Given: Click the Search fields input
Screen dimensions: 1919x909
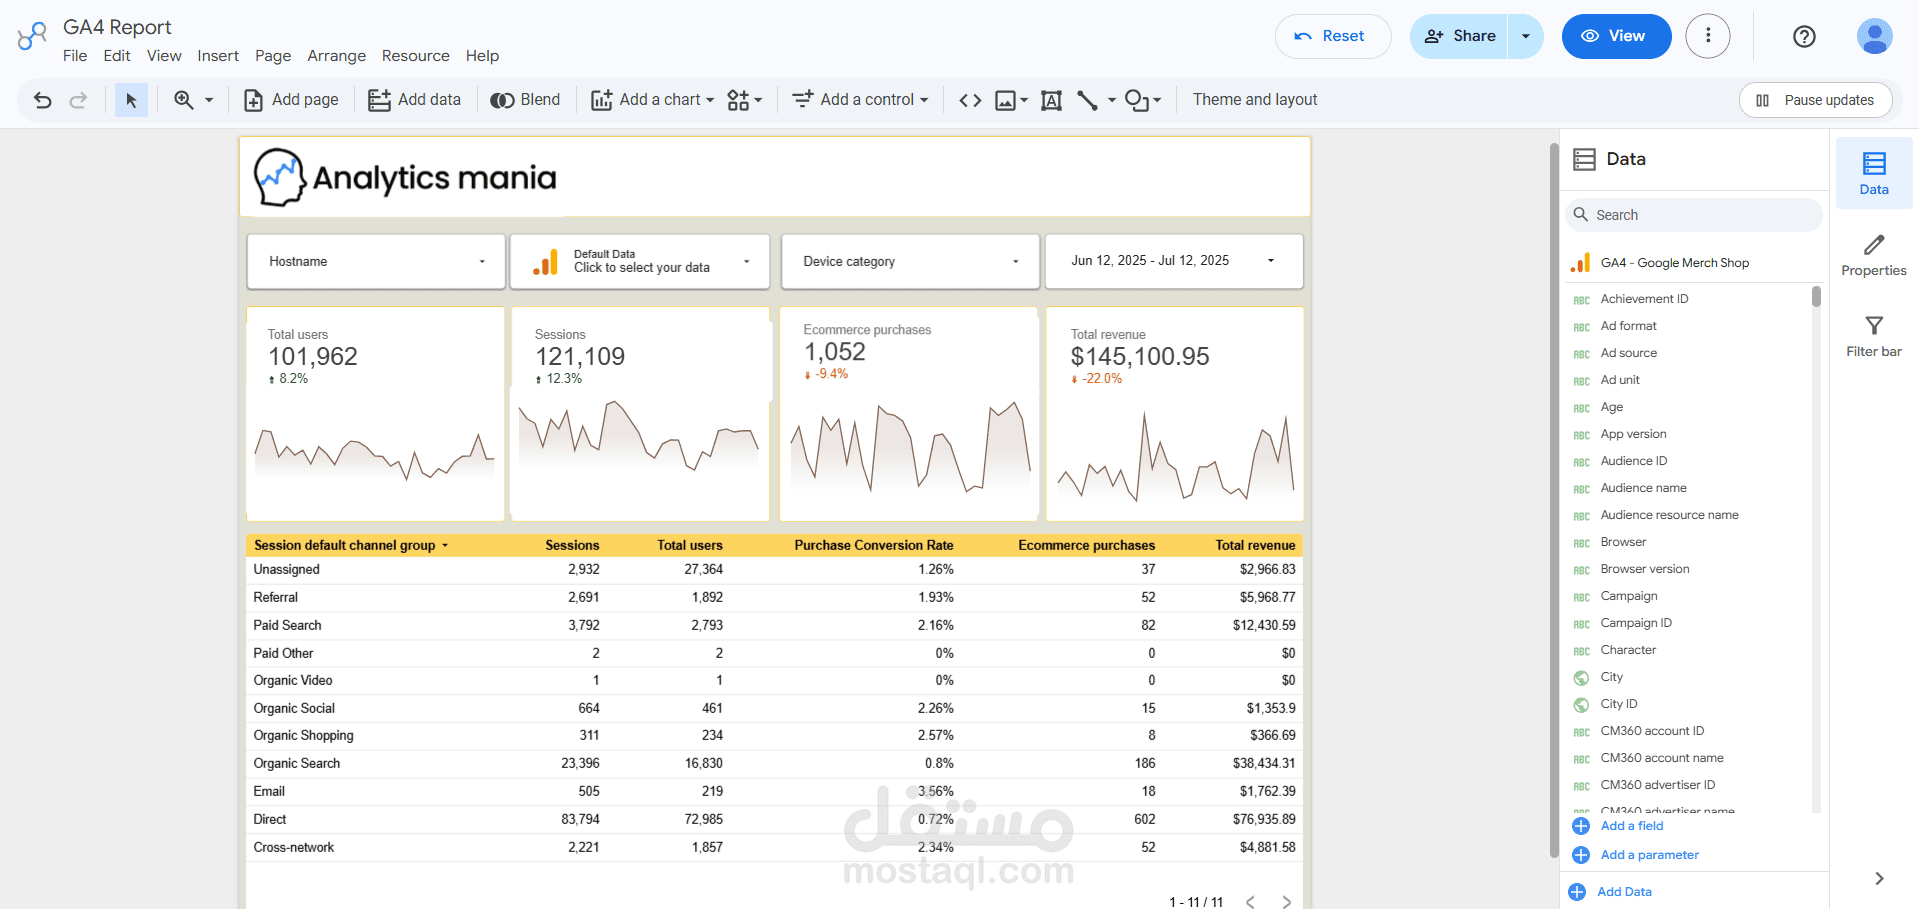Looking at the screenshot, I should pyautogui.click(x=1693, y=215).
